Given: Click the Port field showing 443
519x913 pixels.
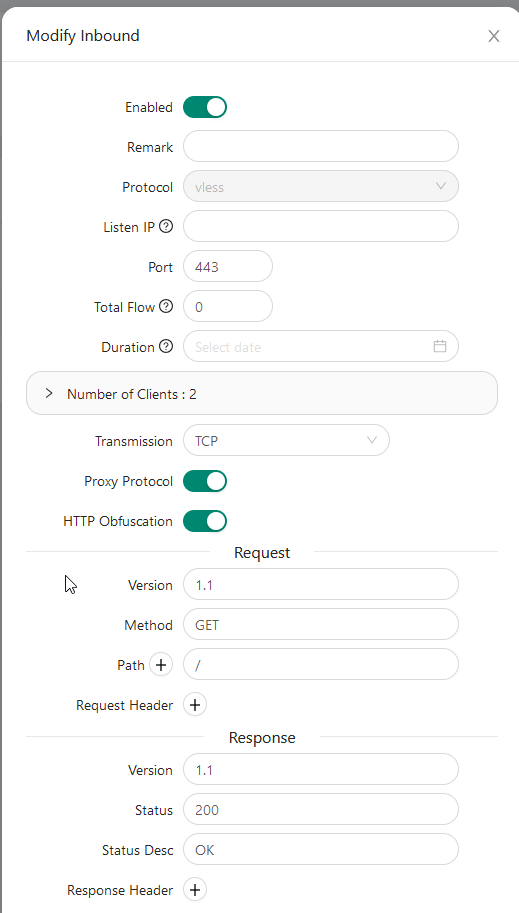Looking at the screenshot, I should [228, 267].
